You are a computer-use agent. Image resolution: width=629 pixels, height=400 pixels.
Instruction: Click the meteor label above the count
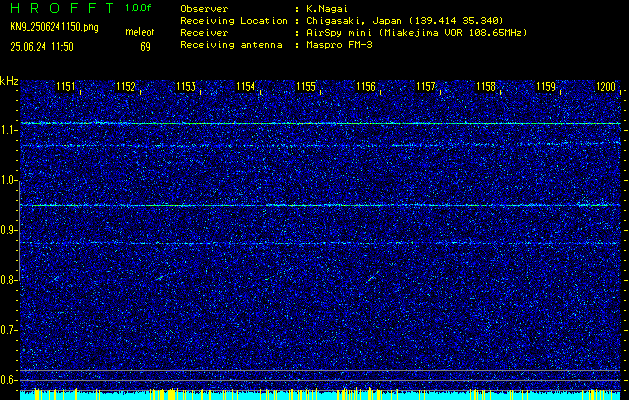tap(140, 32)
